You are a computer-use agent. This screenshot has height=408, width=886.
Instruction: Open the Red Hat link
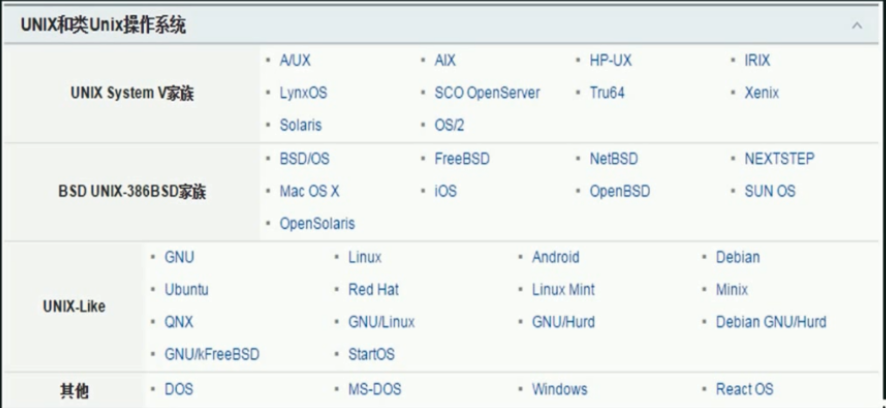tap(373, 290)
